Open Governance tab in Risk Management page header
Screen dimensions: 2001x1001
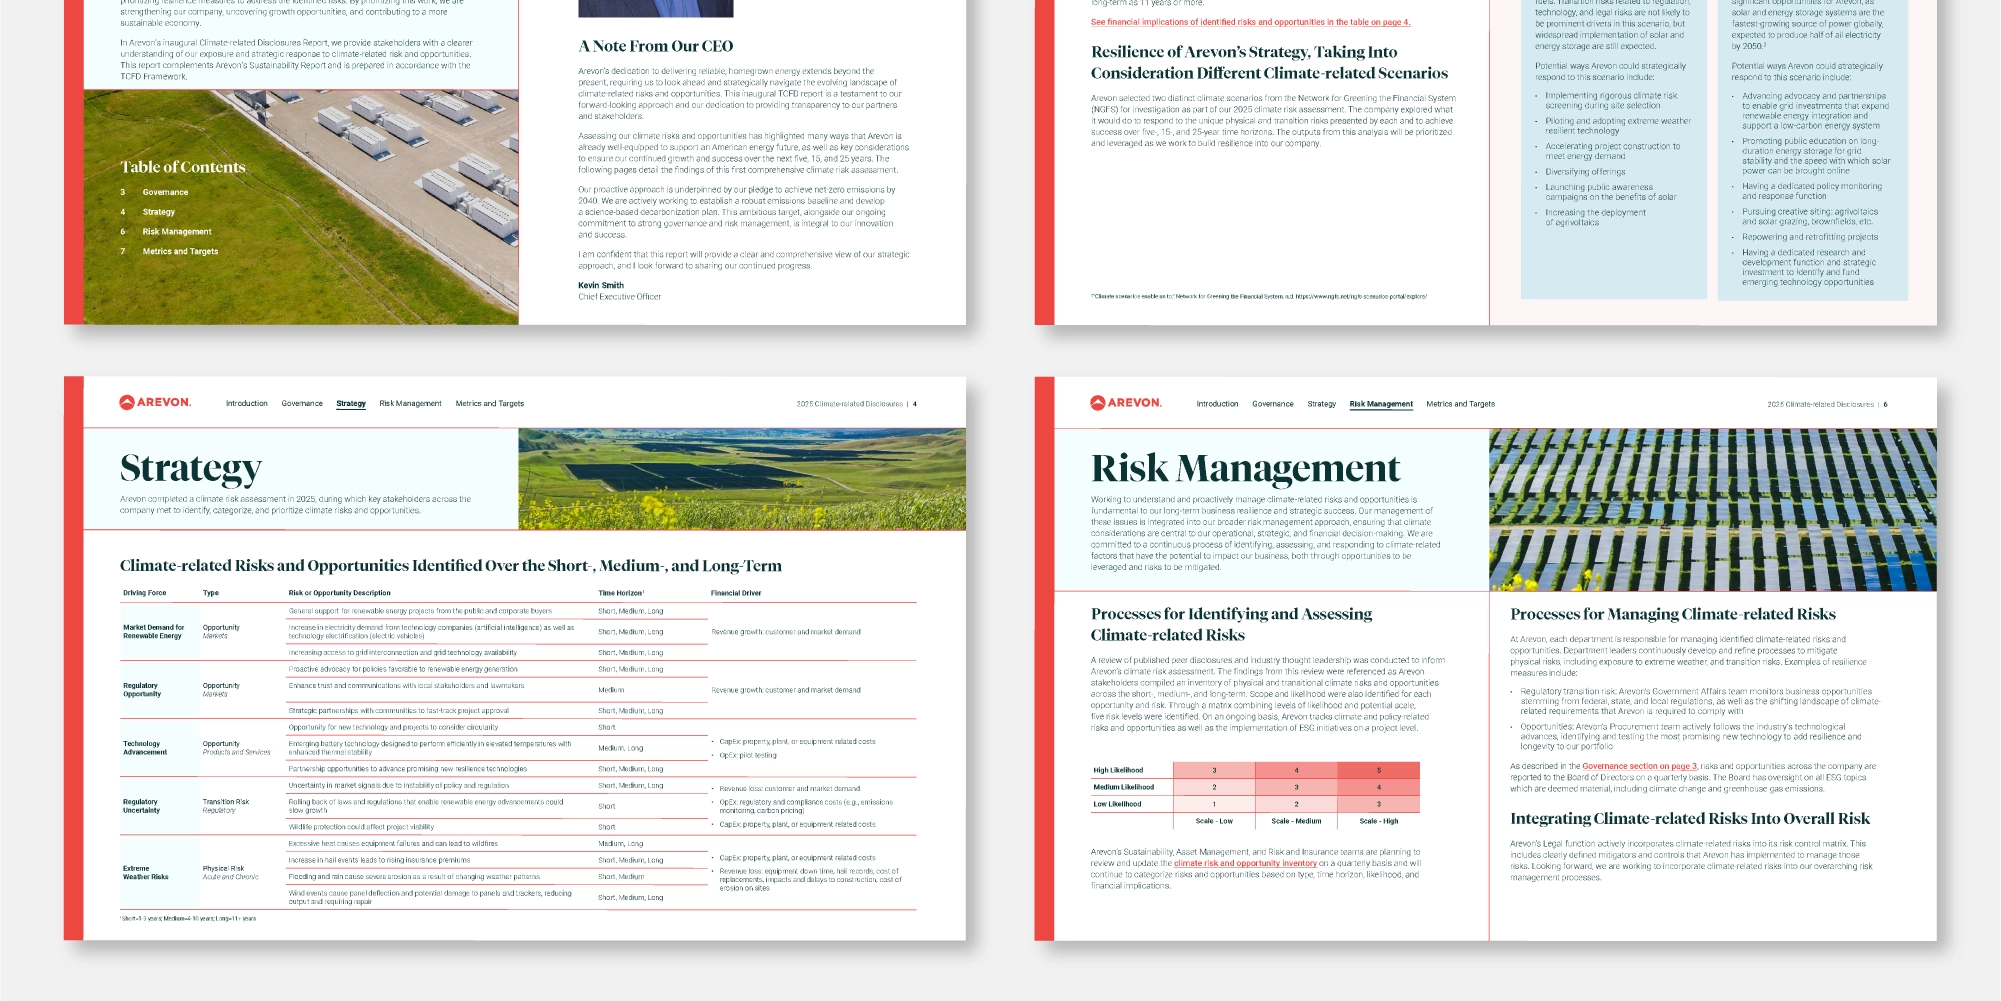click(1273, 404)
